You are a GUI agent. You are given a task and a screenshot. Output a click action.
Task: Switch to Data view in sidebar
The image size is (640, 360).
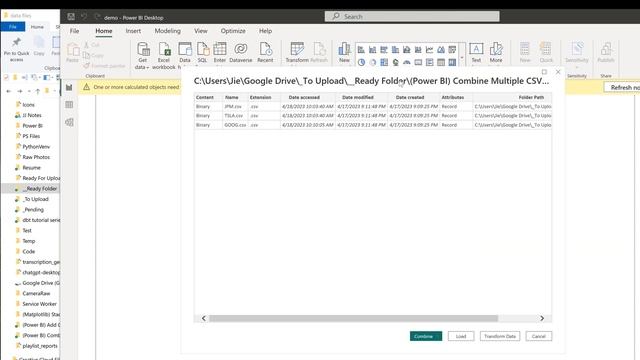(x=69, y=105)
